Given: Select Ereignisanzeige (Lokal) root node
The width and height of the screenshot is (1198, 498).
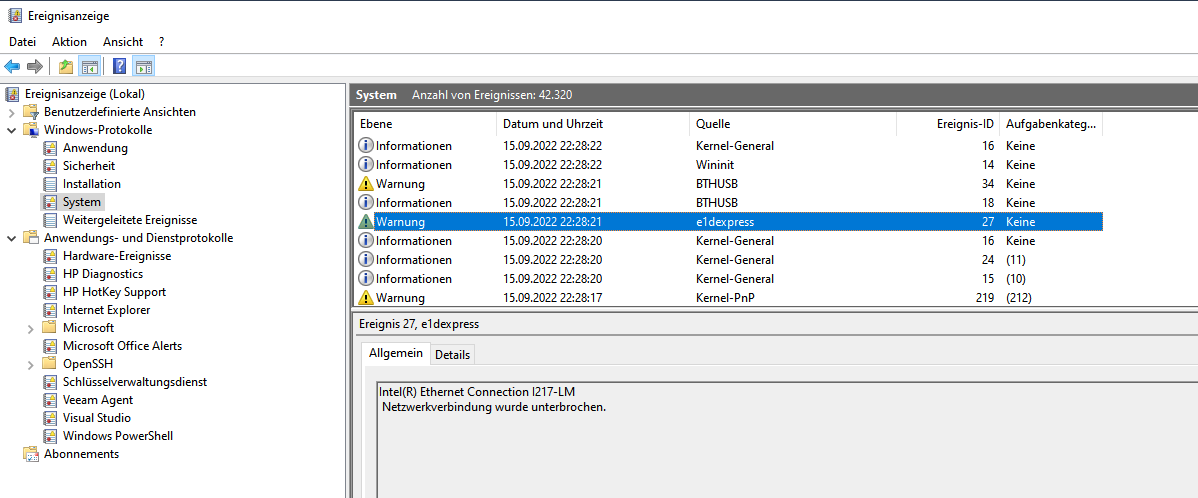Looking at the screenshot, I should point(85,94).
